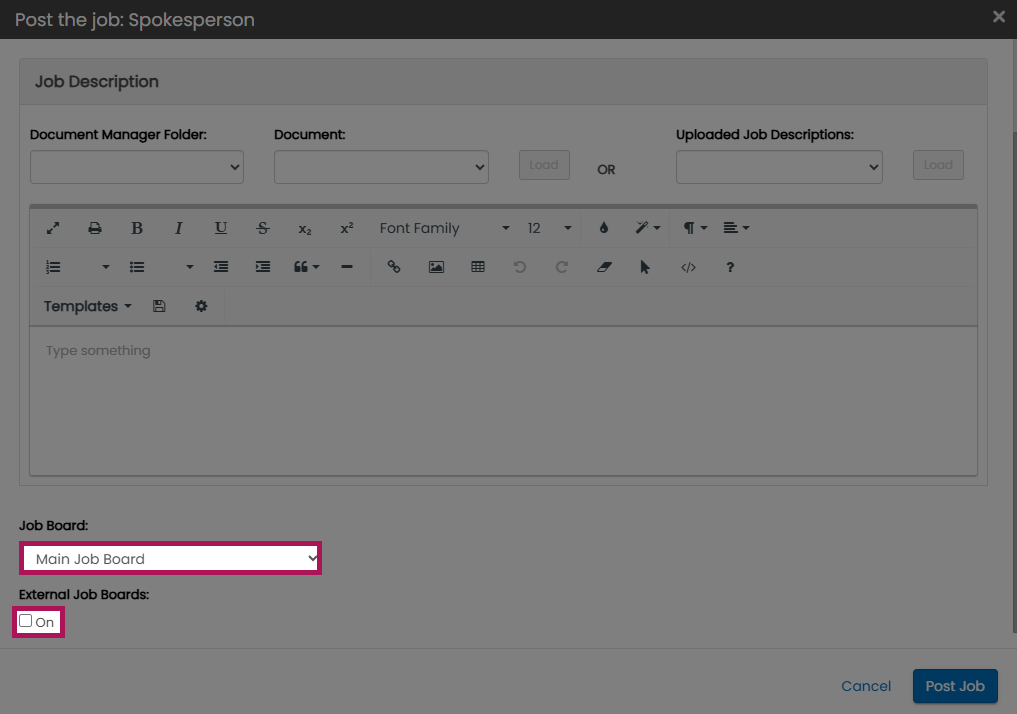This screenshot has height=714, width=1017.
Task: Switch to code view
Action: click(x=688, y=267)
